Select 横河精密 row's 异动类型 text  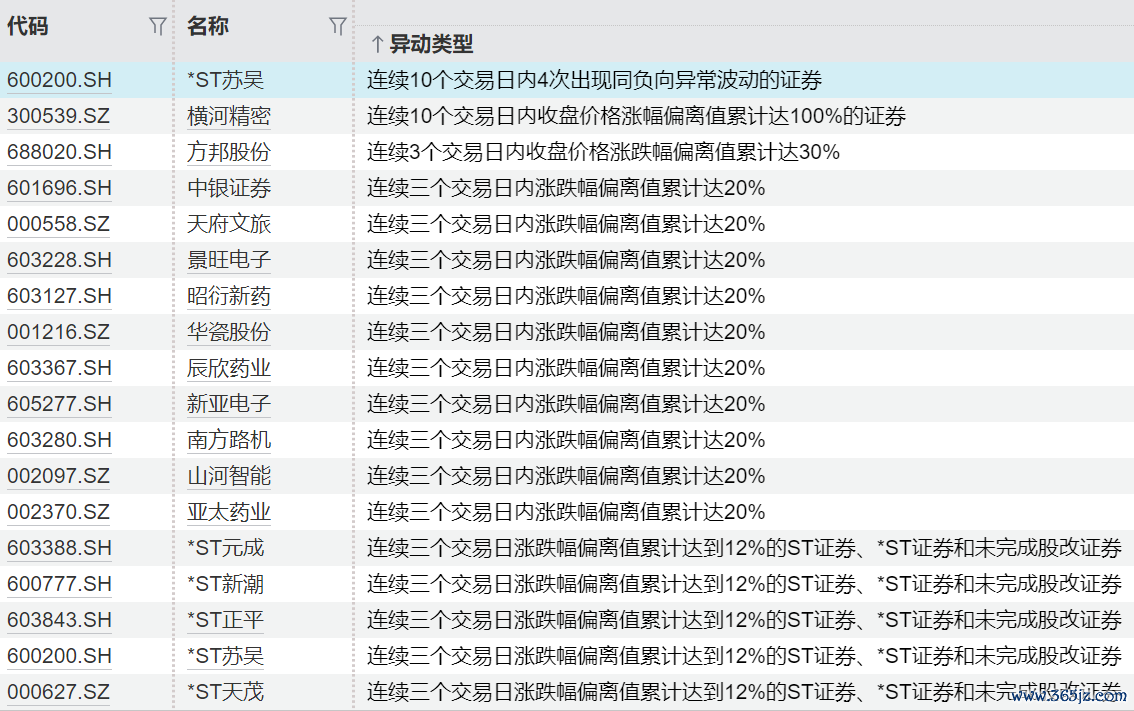636,116
